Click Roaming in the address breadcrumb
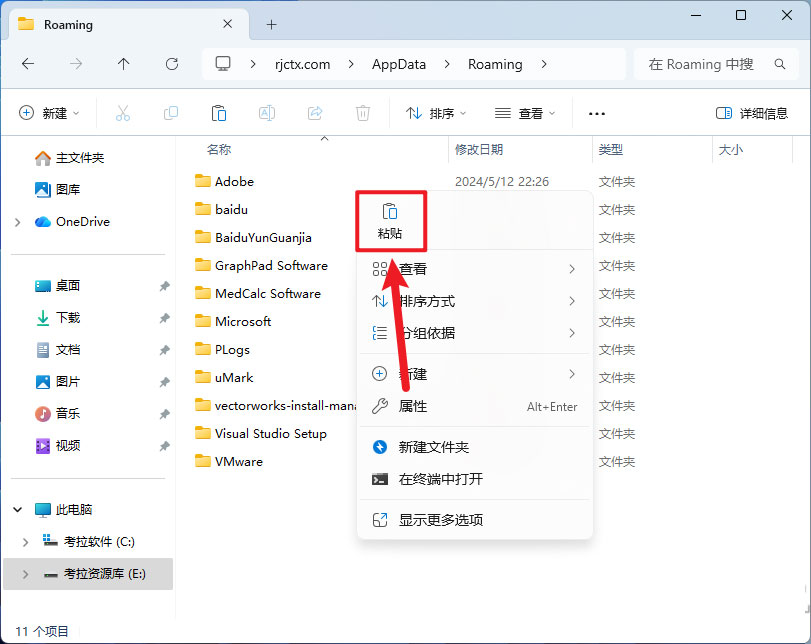The width and height of the screenshot is (811, 644). pos(495,64)
